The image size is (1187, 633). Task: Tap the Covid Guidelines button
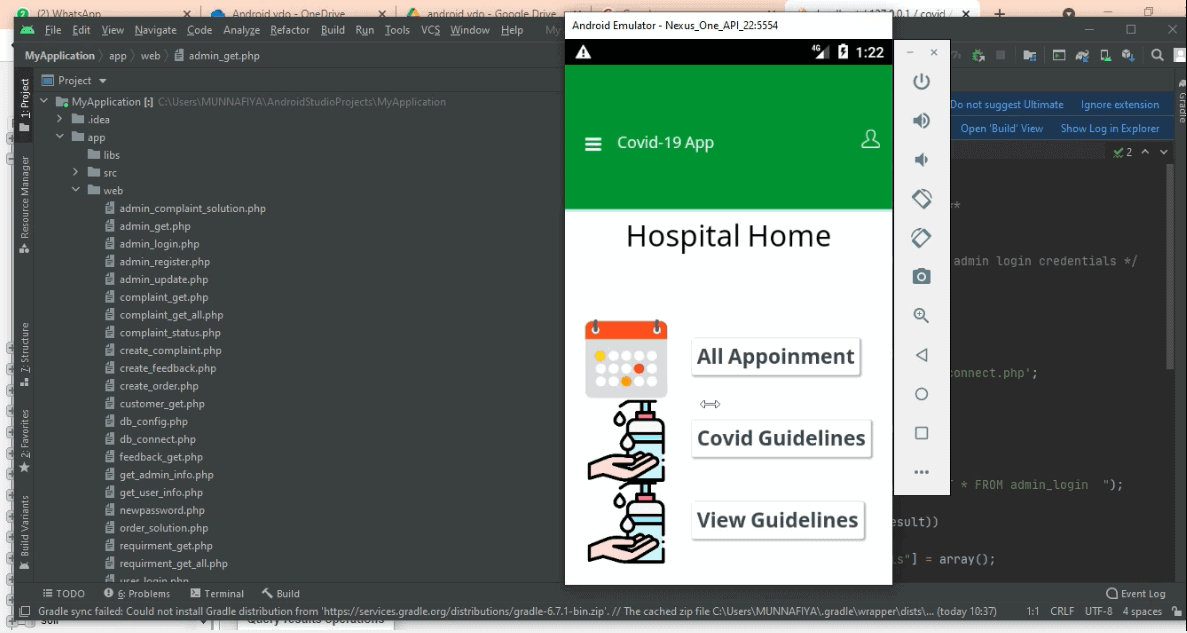tap(781, 438)
